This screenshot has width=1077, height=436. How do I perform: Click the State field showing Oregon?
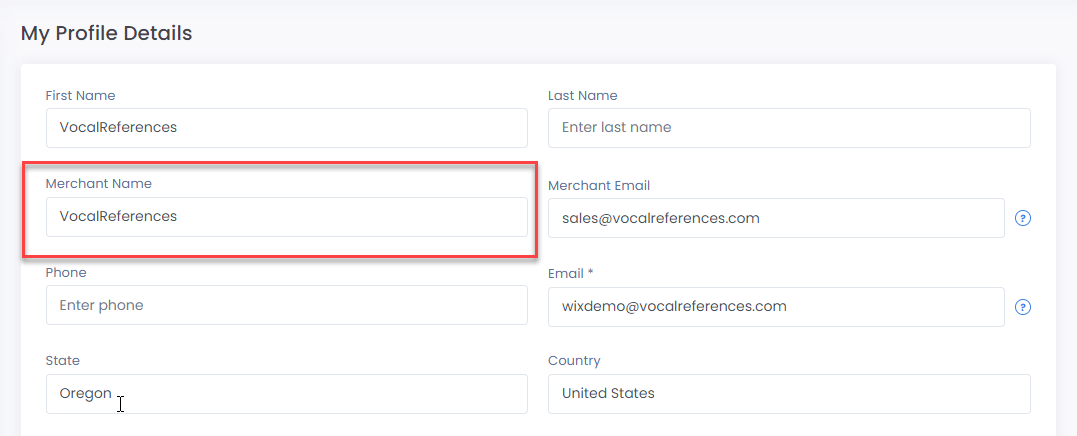pos(287,394)
